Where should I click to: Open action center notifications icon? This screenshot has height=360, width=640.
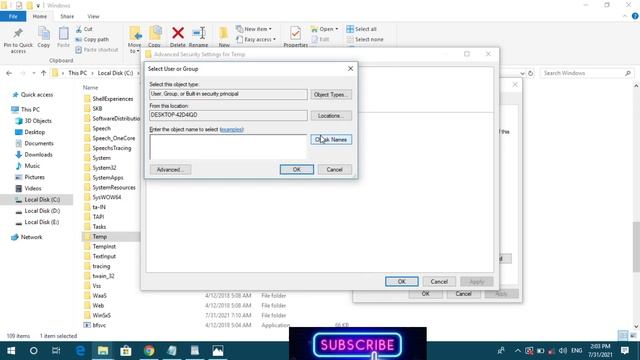pos(624,351)
